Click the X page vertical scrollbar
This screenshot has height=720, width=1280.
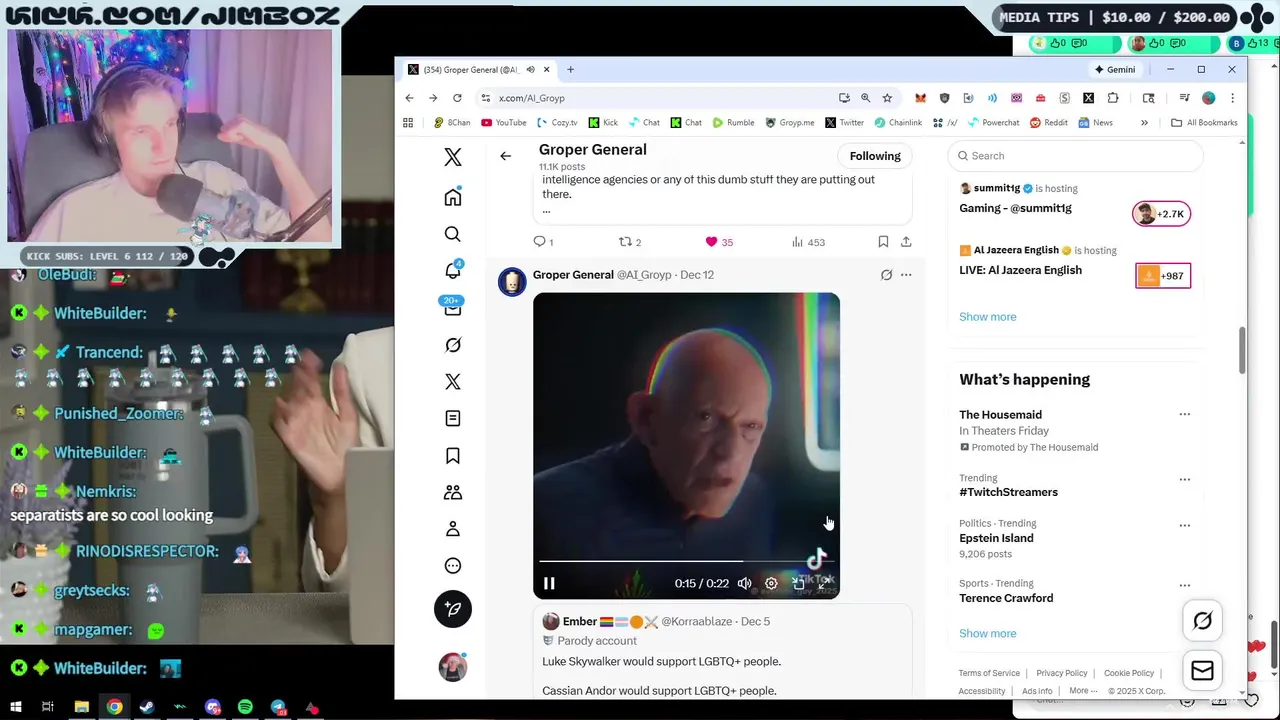pyautogui.click(x=1243, y=349)
